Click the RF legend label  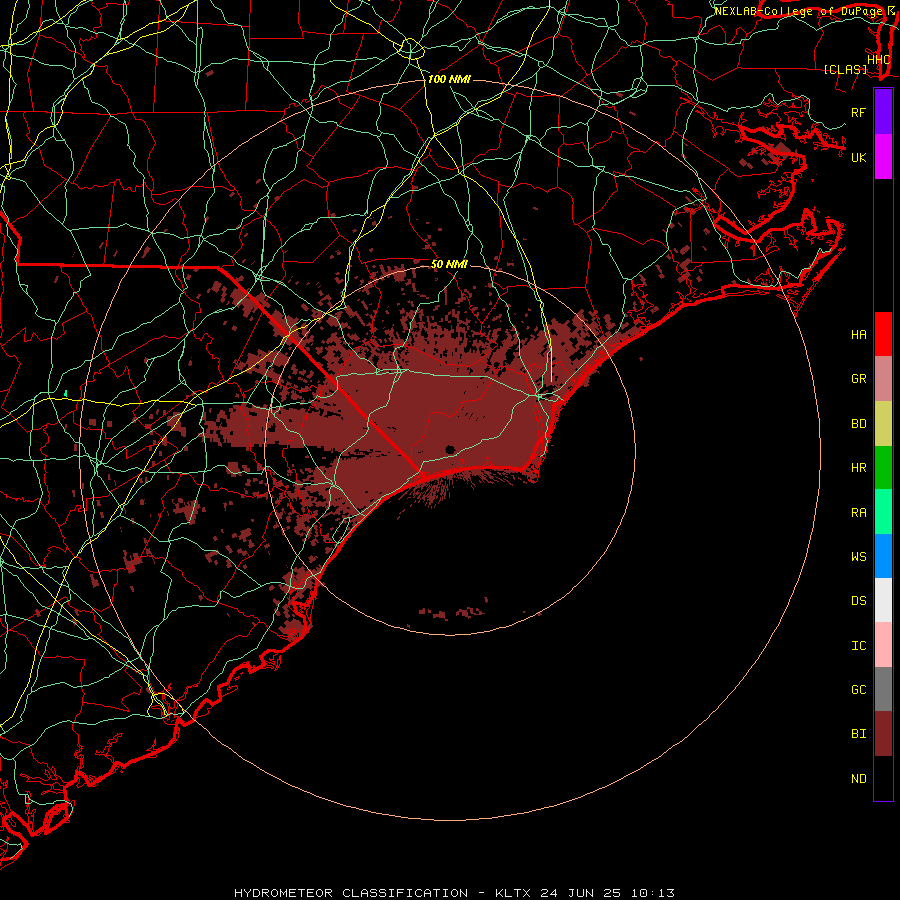click(x=858, y=112)
